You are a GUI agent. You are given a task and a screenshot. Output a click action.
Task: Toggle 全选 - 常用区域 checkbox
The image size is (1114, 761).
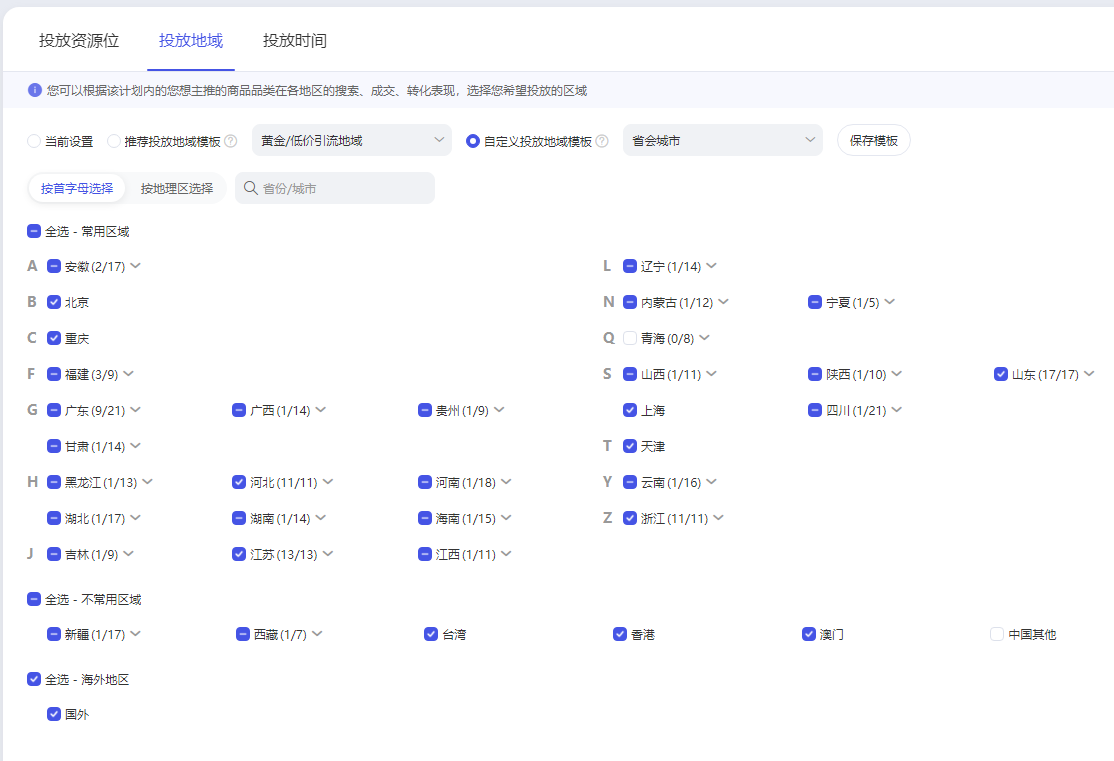34,231
